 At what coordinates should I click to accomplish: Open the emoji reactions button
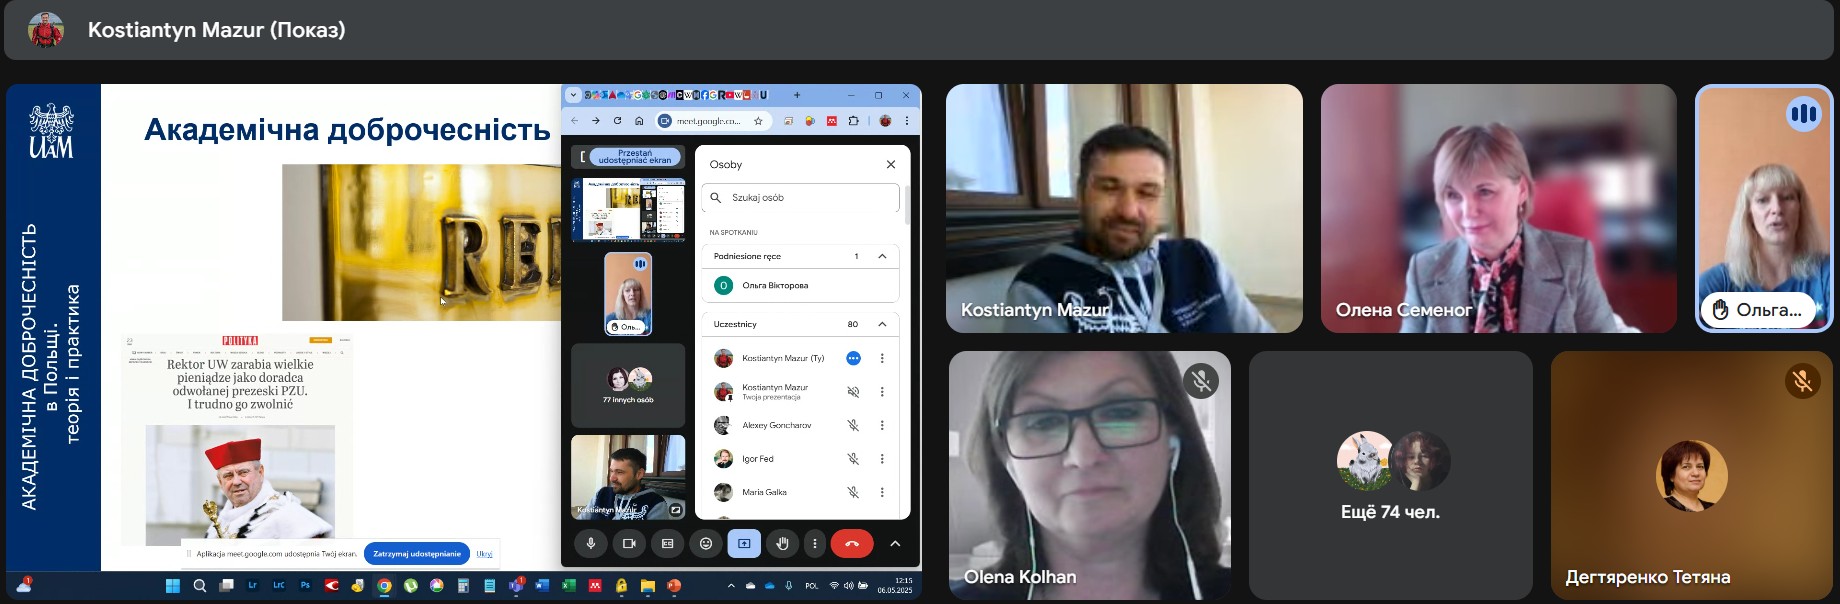coord(706,543)
